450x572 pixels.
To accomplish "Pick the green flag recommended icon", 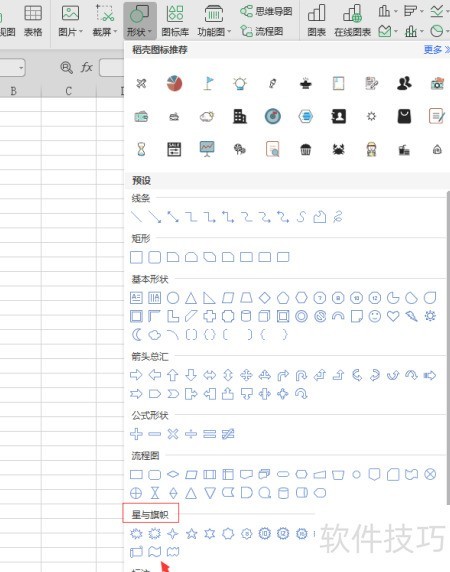I will click(208, 84).
